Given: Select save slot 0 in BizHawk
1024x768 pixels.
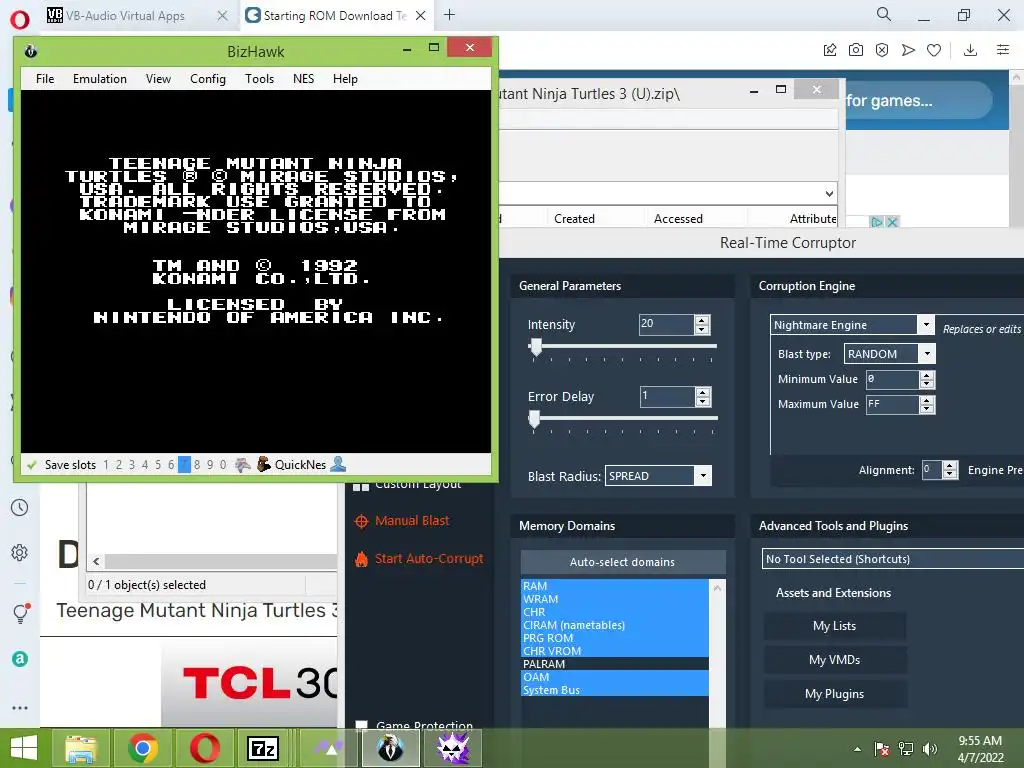Looking at the screenshot, I should point(223,465).
